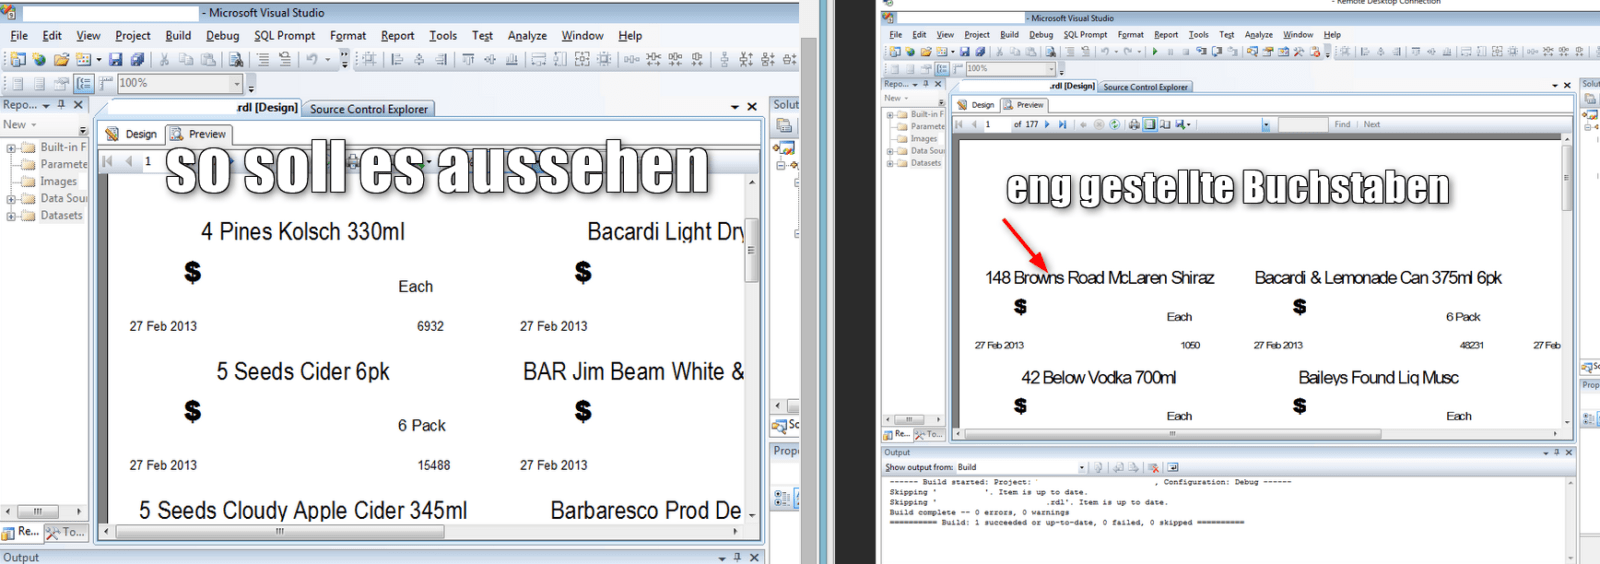
Task: Click Undo arrow icon in left window toolbar
Action: coord(311,59)
